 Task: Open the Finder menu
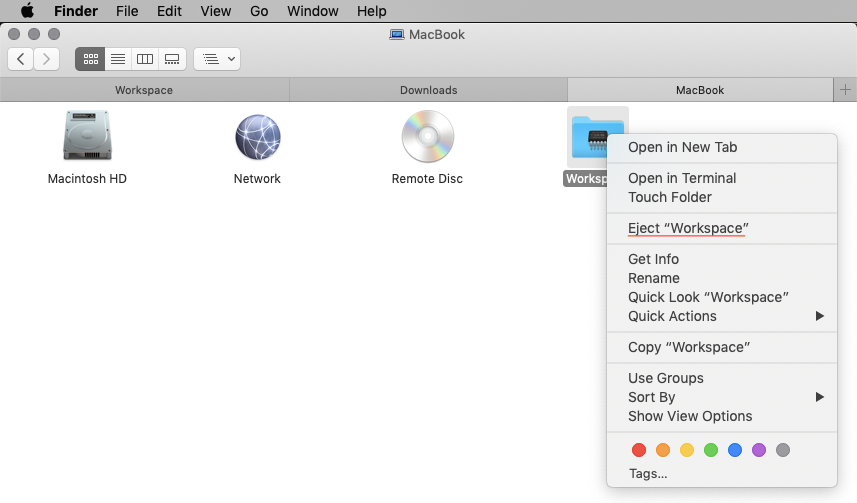pos(75,11)
